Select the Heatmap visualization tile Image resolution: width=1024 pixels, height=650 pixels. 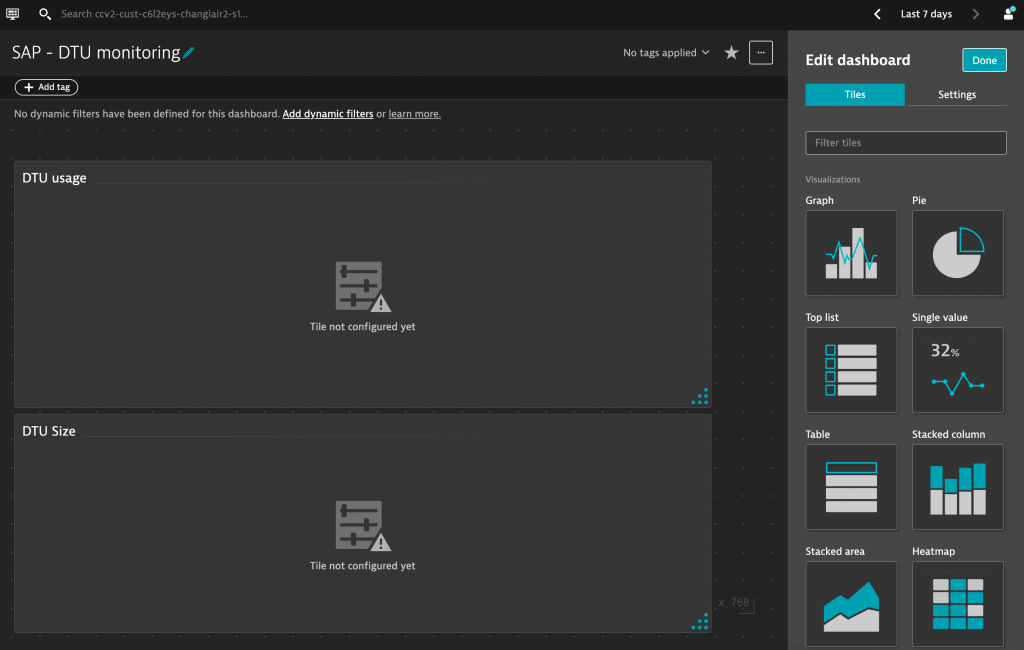pos(957,604)
